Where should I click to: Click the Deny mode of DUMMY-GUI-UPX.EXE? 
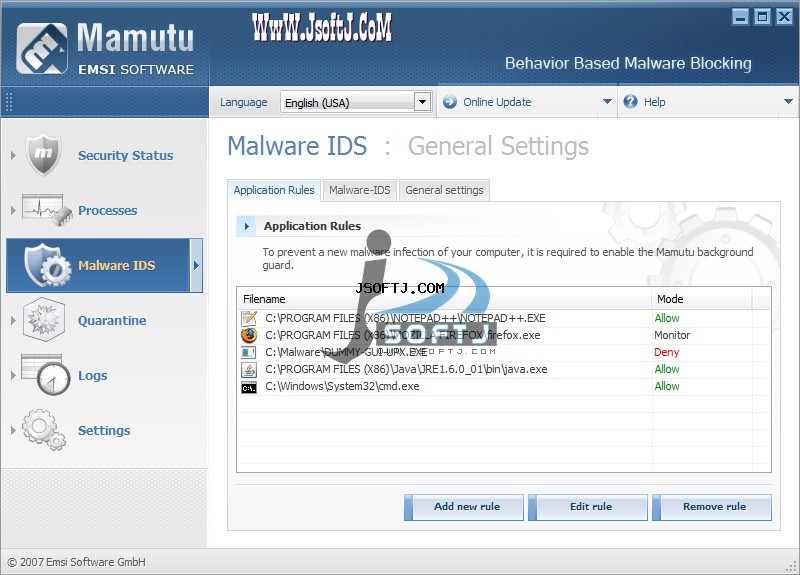pyautogui.click(x=667, y=352)
